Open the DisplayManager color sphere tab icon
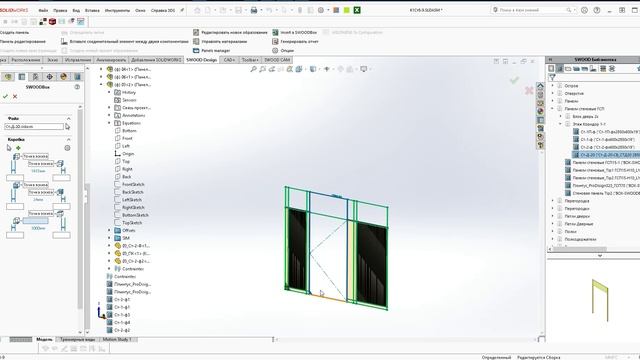640x360 pixels. coord(63,77)
